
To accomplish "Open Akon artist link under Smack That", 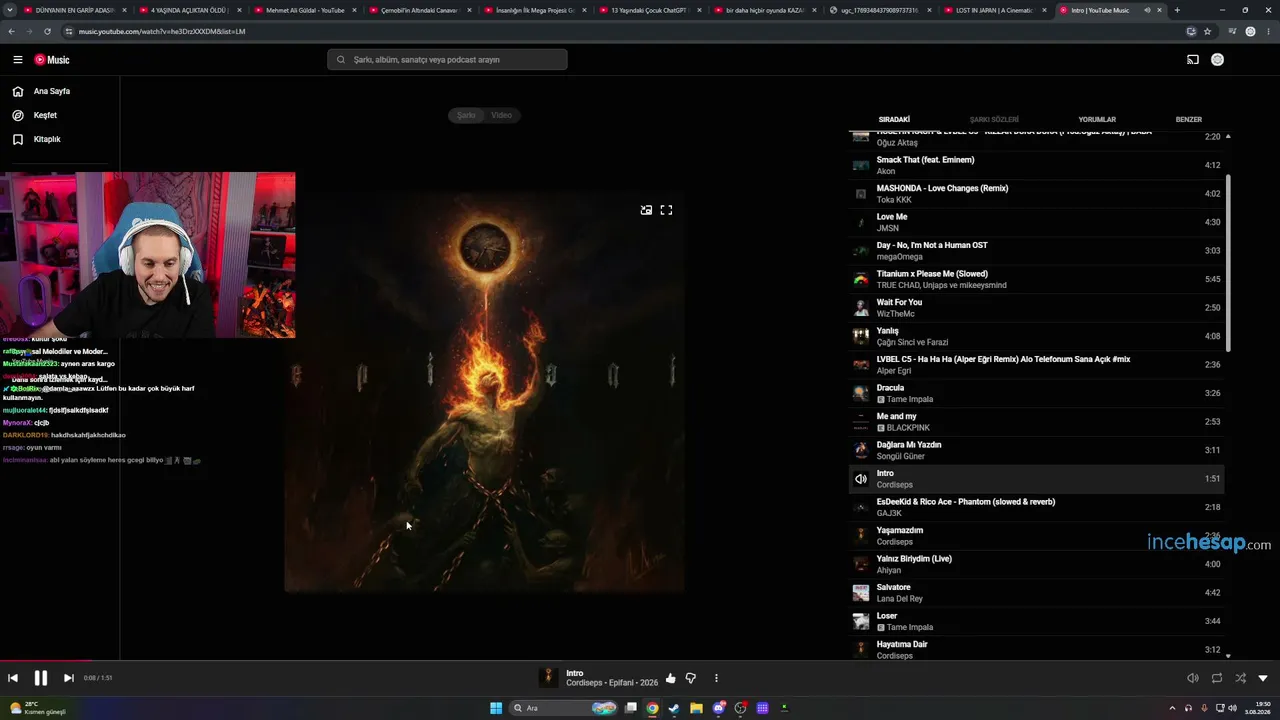I will click(x=886, y=171).
